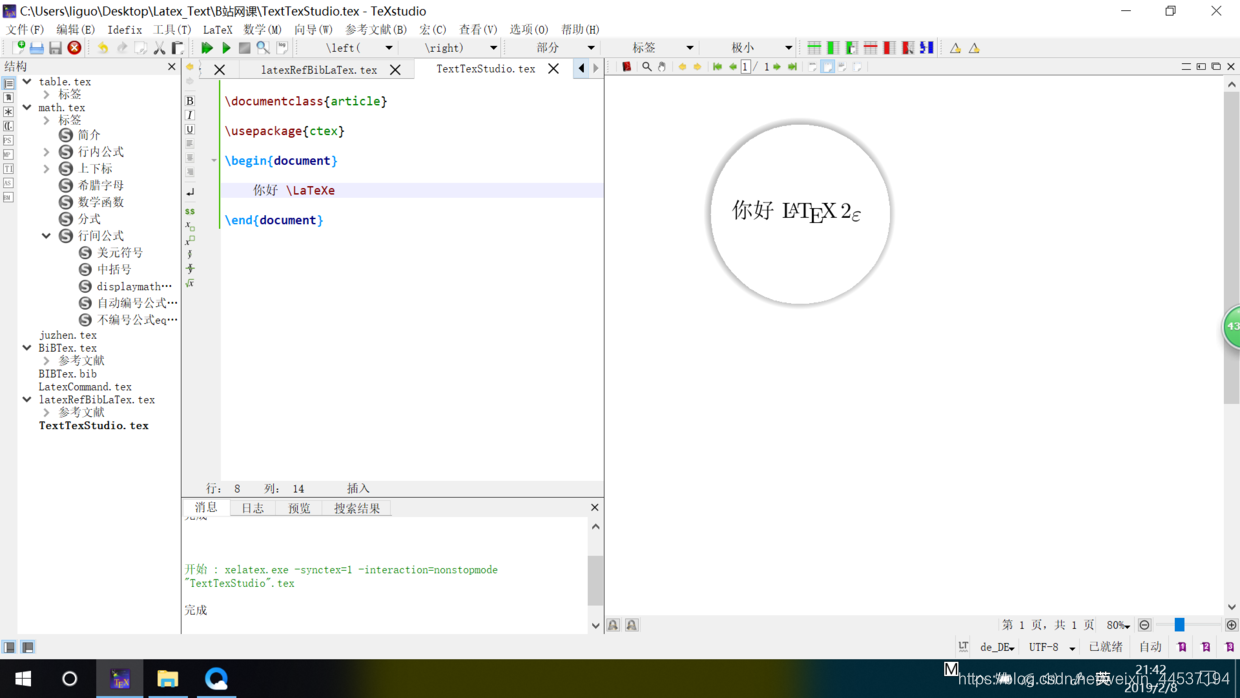Click the table add-column green icon
The width and height of the screenshot is (1240, 698).
pos(833,48)
